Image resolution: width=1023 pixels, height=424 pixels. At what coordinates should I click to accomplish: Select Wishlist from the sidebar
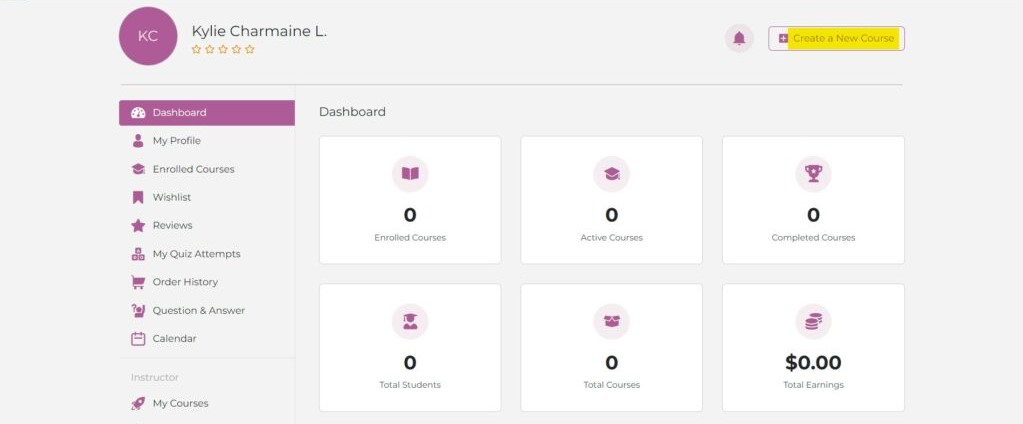(x=171, y=197)
